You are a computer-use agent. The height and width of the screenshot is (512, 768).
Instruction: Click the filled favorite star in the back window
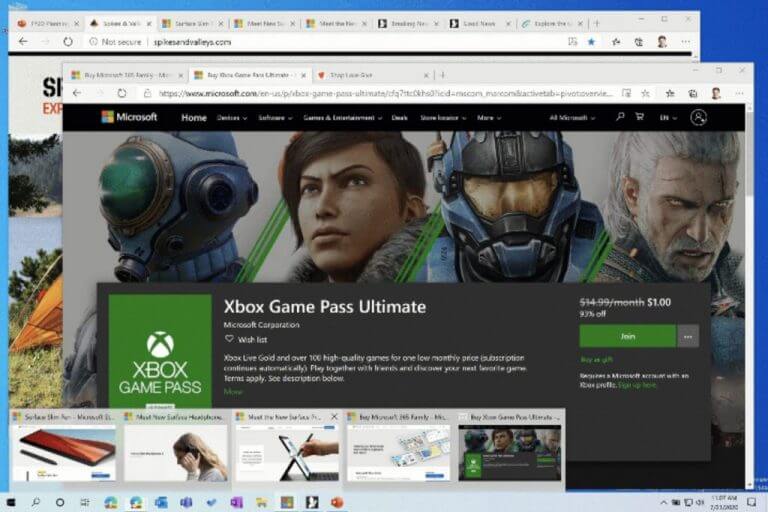[x=591, y=42]
